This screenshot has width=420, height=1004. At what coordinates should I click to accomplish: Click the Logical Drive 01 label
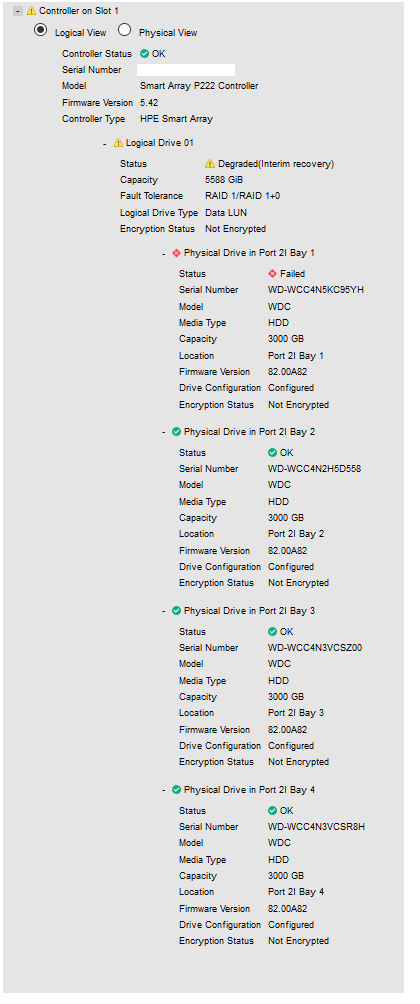tap(159, 143)
